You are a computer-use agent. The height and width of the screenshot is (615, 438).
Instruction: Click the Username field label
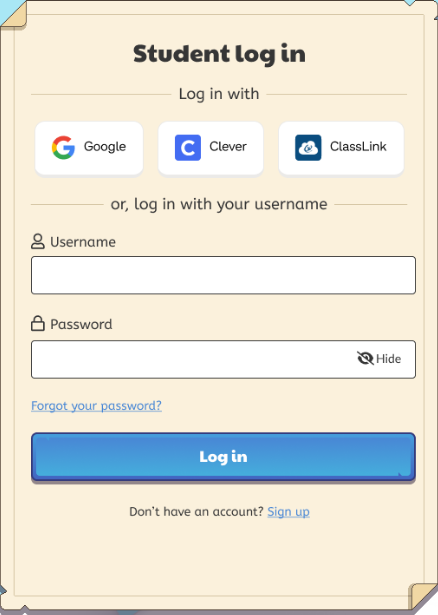pos(83,242)
